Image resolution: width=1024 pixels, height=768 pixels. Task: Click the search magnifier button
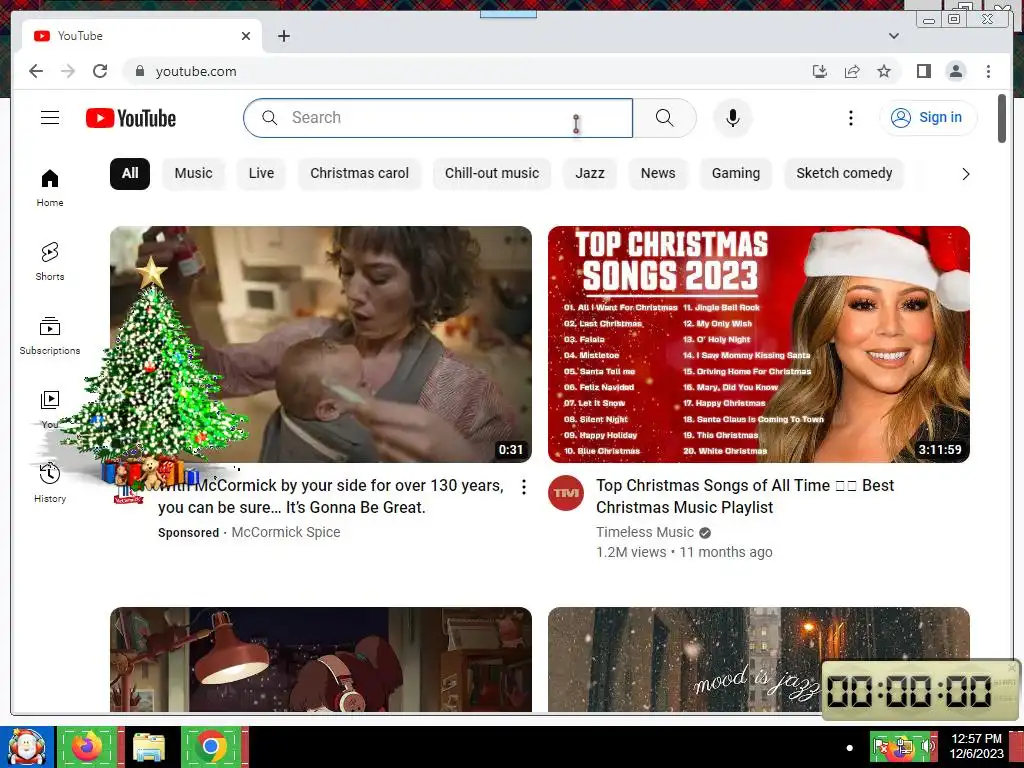pos(664,118)
